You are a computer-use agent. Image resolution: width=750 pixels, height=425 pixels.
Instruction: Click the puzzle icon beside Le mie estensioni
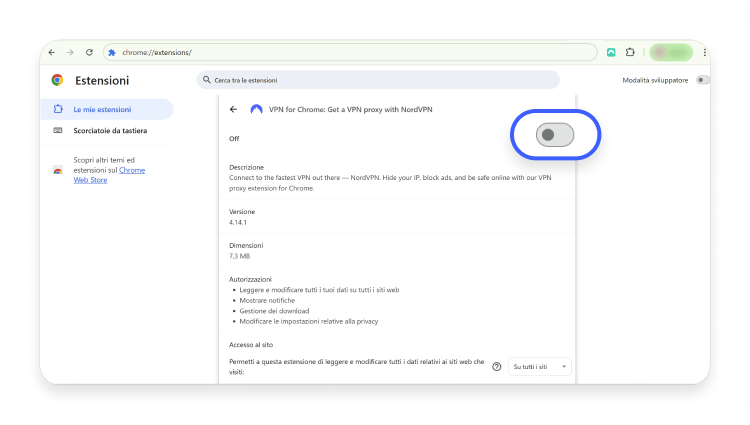point(58,109)
